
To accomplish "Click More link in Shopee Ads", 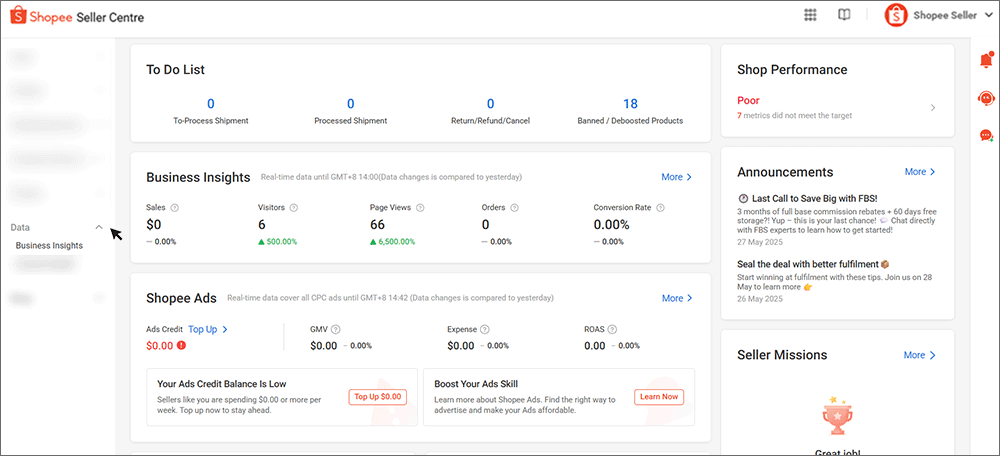I will [x=677, y=298].
